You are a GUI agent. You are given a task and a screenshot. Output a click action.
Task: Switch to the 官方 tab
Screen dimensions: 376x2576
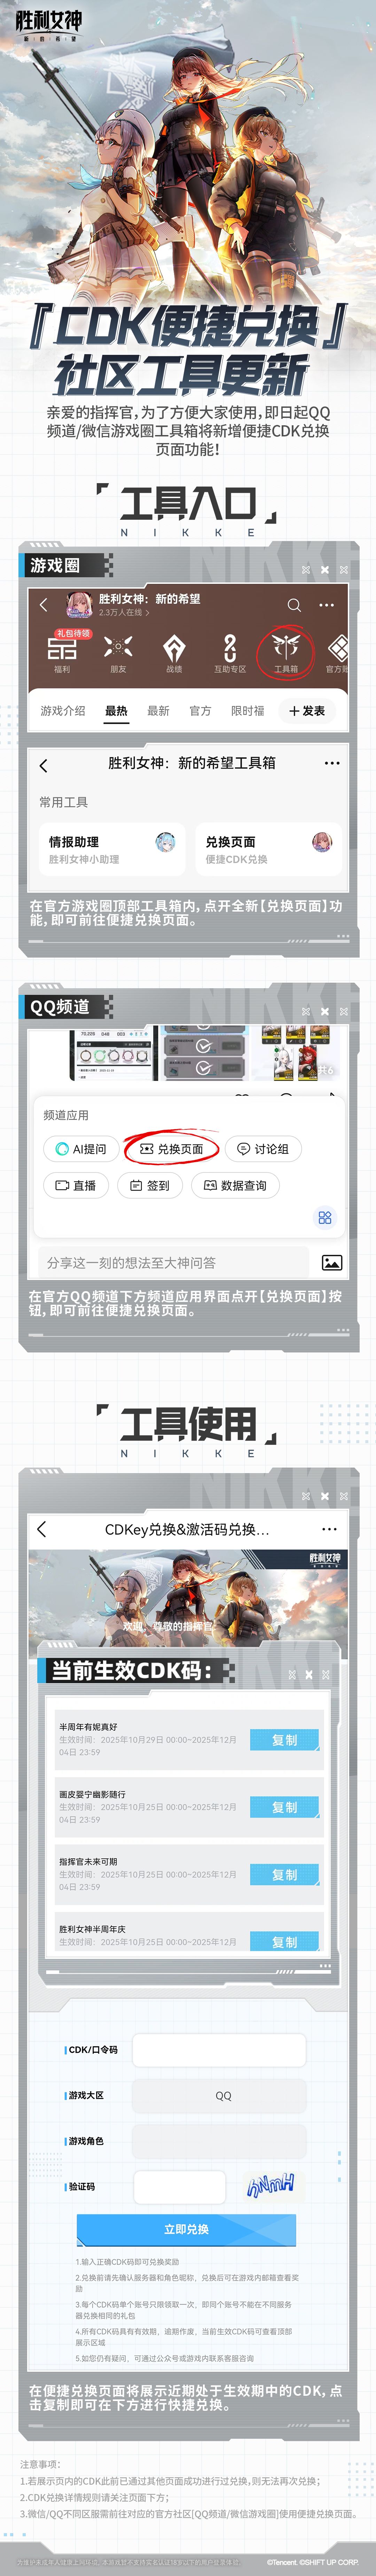click(200, 711)
